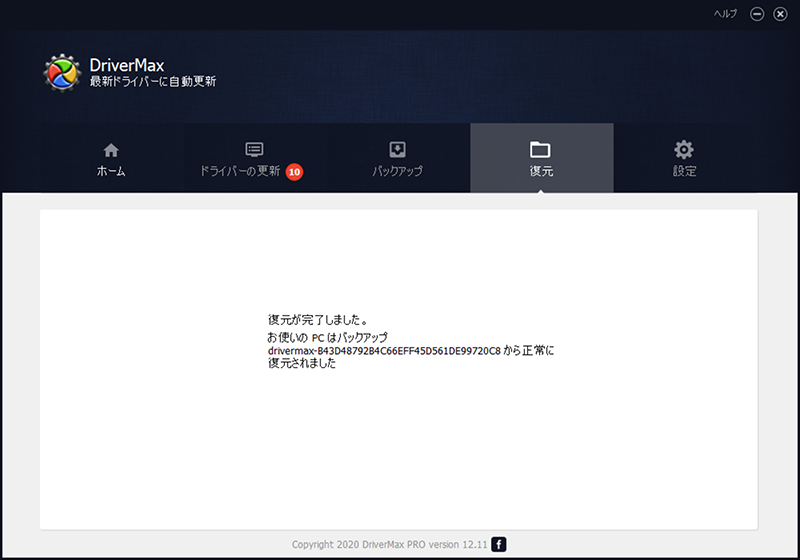This screenshot has height=560, width=800.
Task: Click the backup download-box icon
Action: [x=397, y=150]
